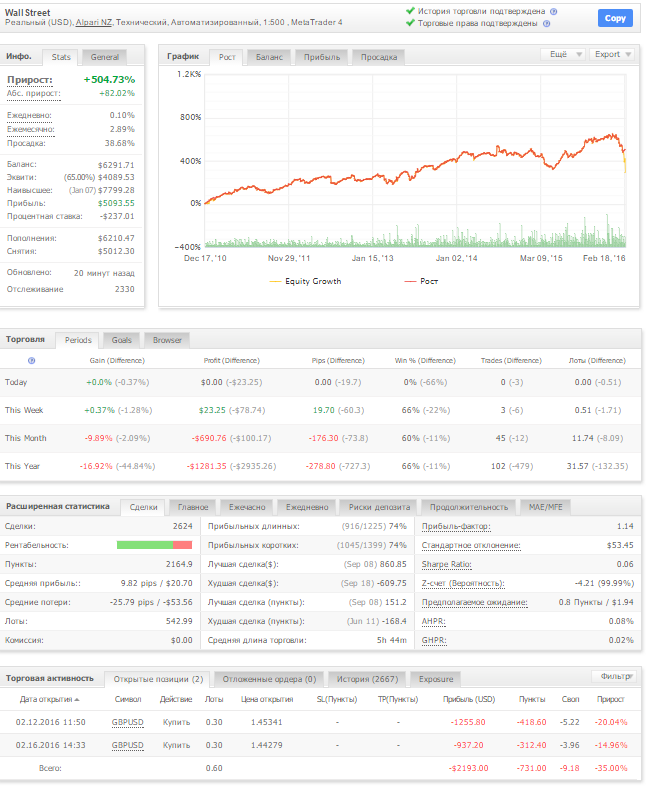648x788 pixels.
Task: Click the Z-счет (Вероятность) label
Action: [463, 583]
